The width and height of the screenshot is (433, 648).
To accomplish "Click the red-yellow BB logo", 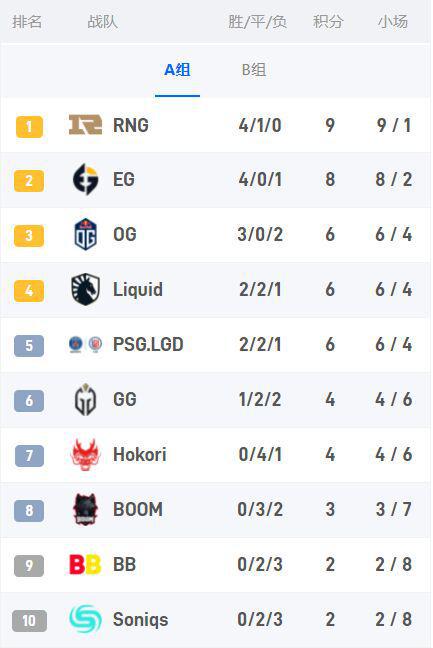I will (x=85, y=565).
